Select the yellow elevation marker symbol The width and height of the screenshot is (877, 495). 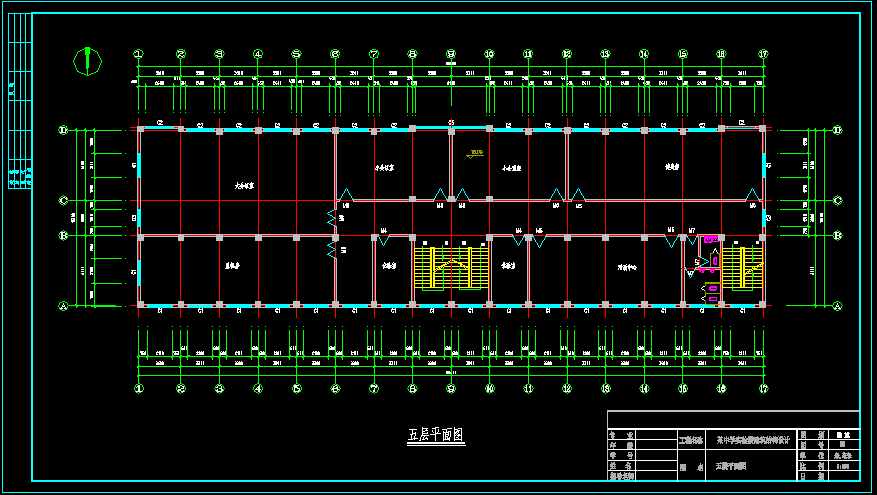click(x=473, y=154)
